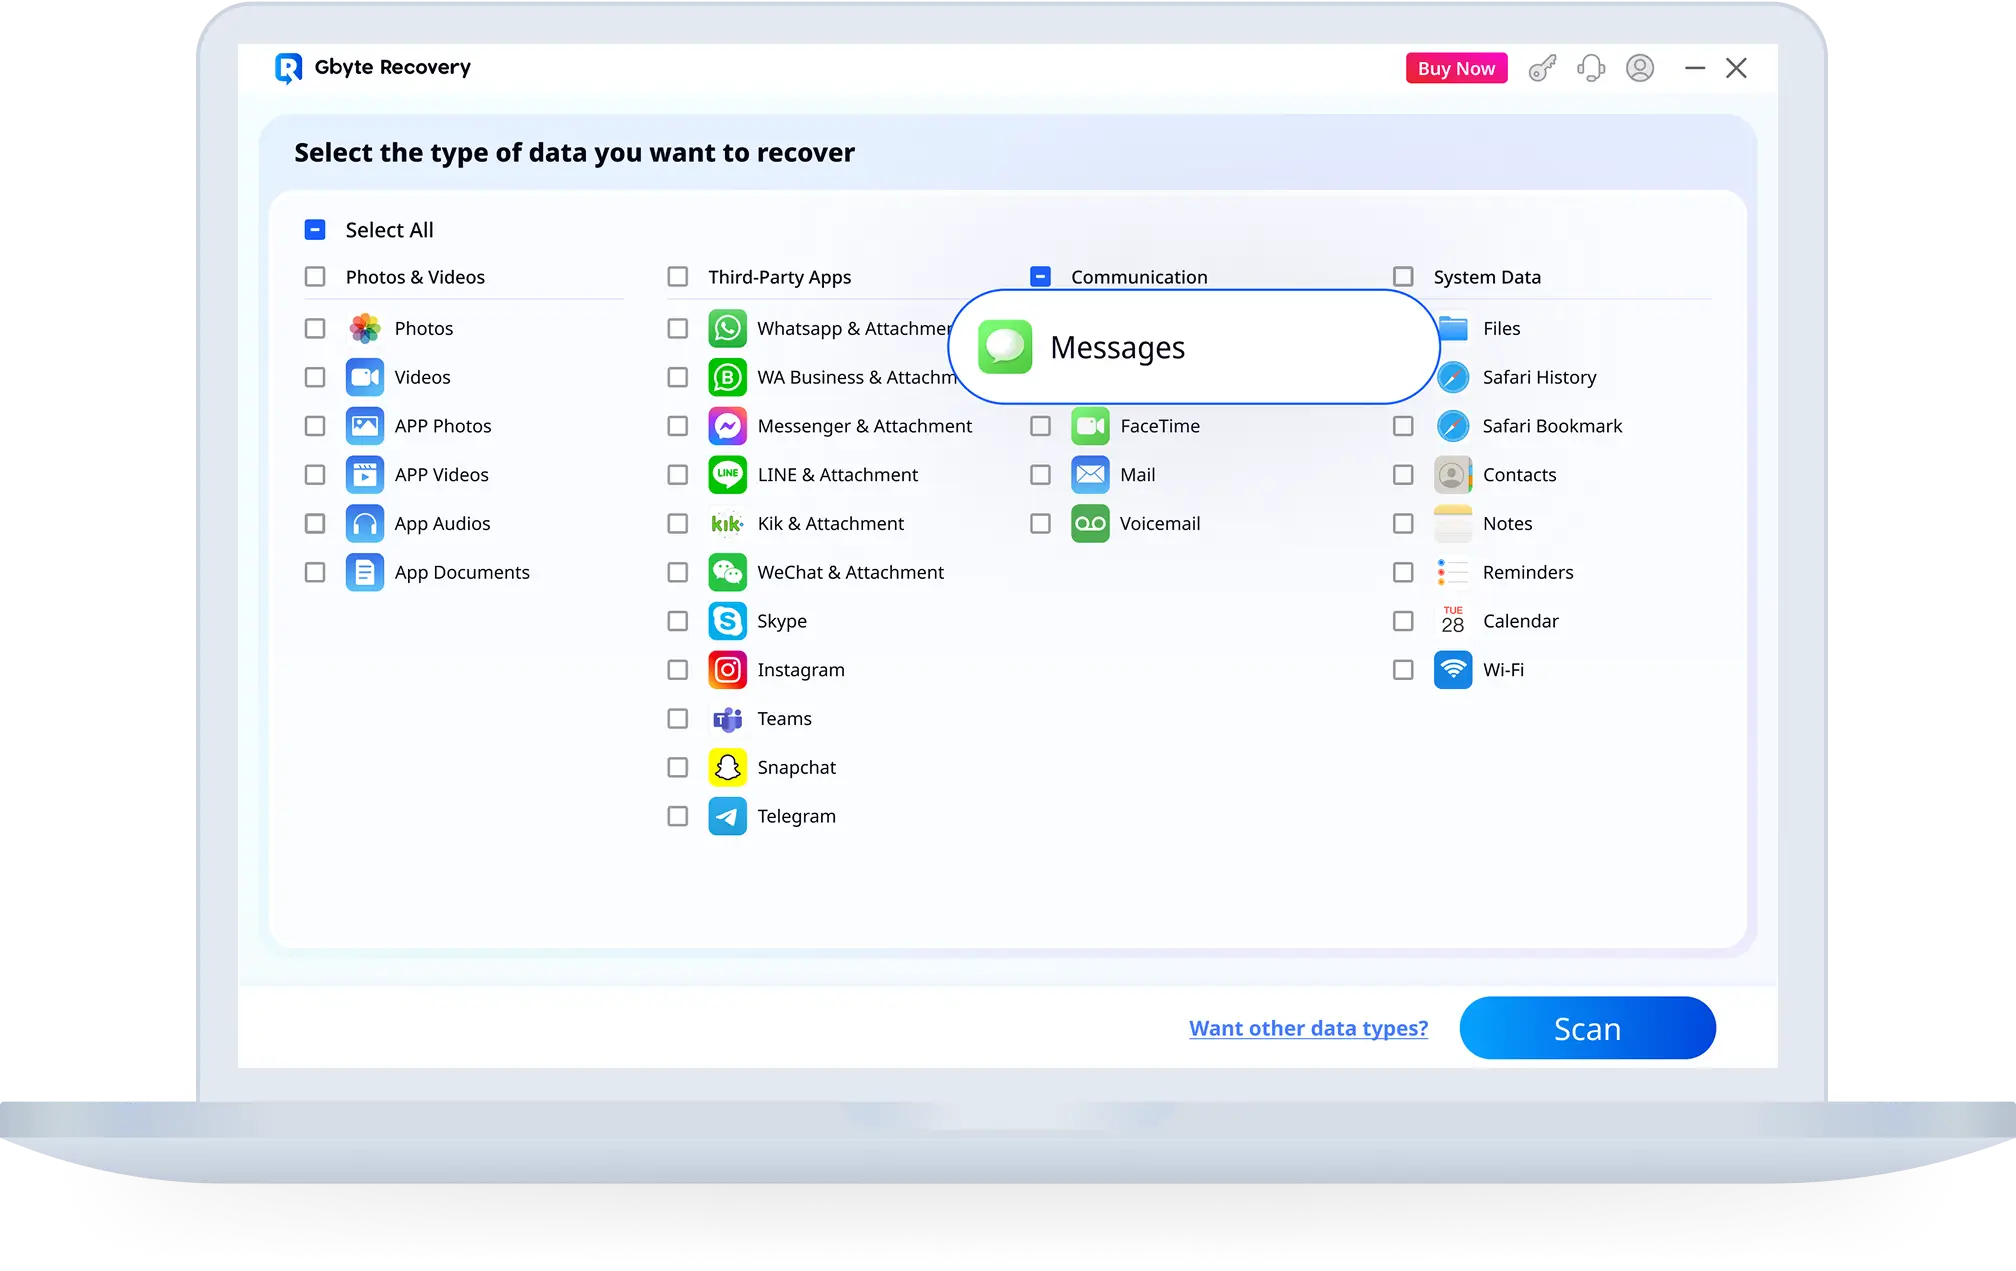2016x1271 pixels.
Task: Check the Notes checkbox
Action: click(1404, 524)
